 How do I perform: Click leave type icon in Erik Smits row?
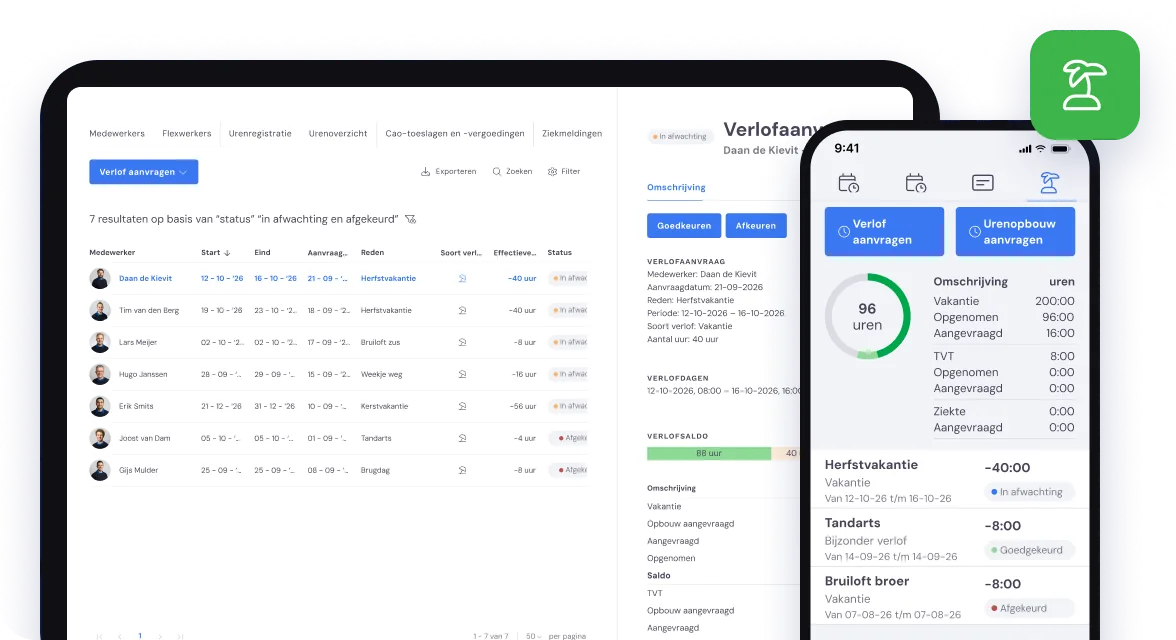pyautogui.click(x=463, y=407)
